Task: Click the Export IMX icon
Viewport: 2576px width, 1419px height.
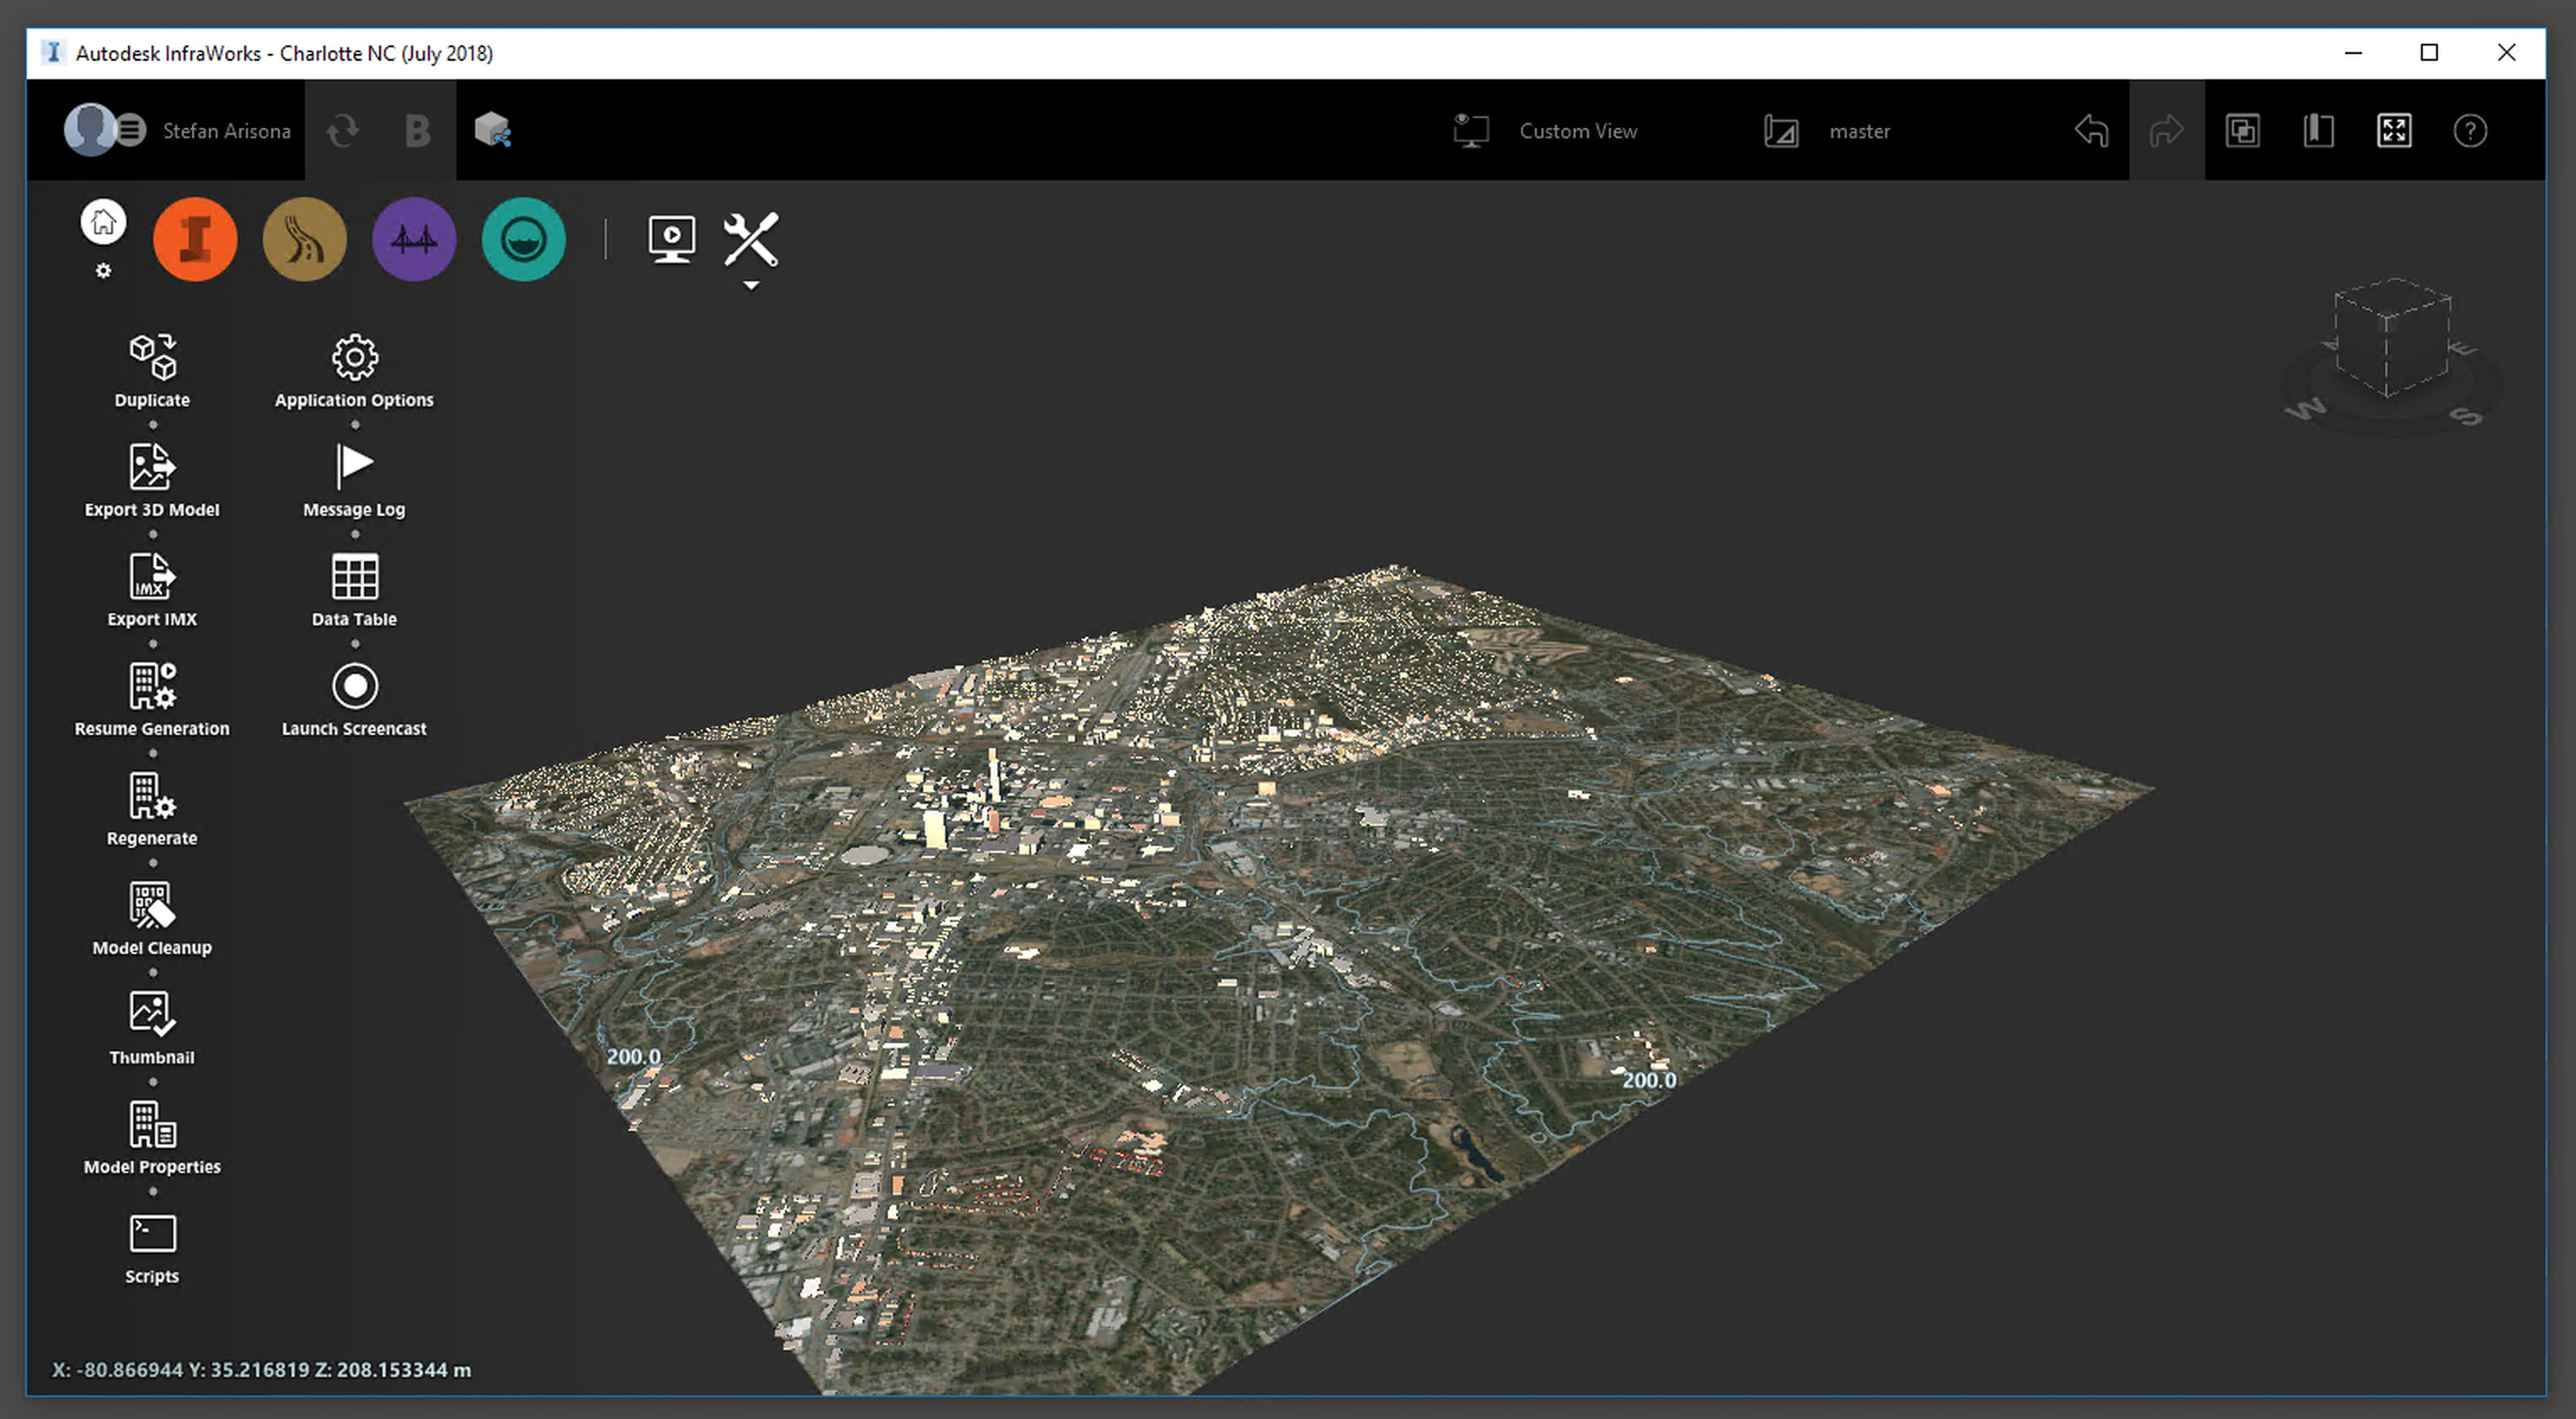Action: point(152,577)
